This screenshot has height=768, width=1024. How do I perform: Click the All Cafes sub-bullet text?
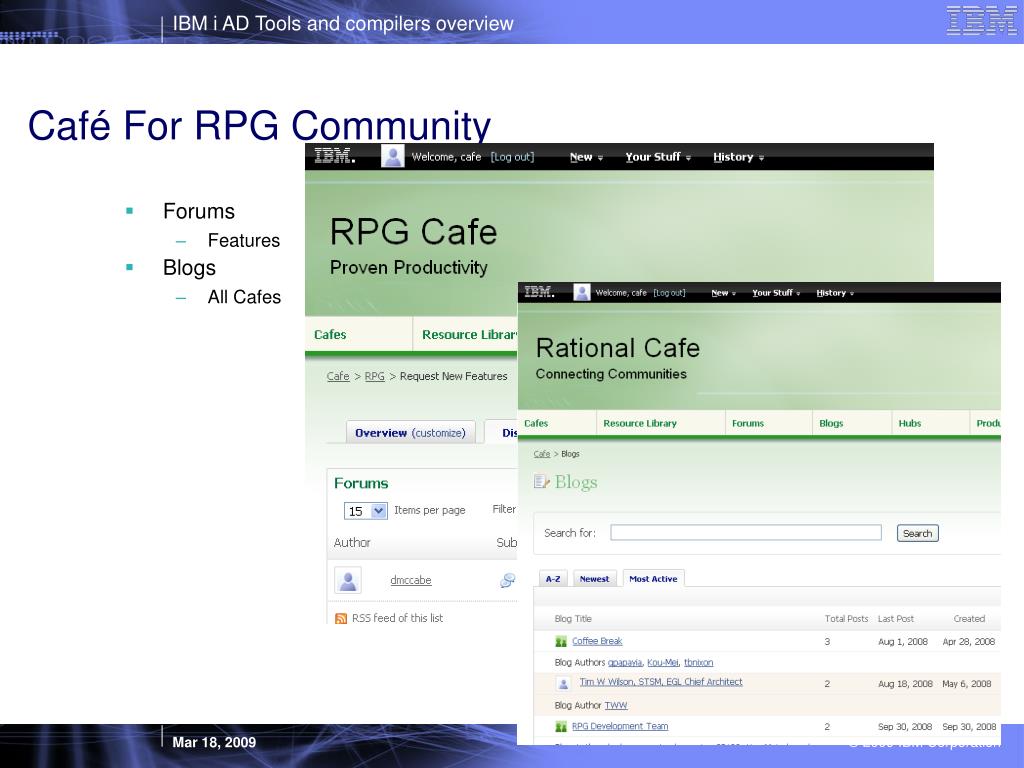(244, 297)
